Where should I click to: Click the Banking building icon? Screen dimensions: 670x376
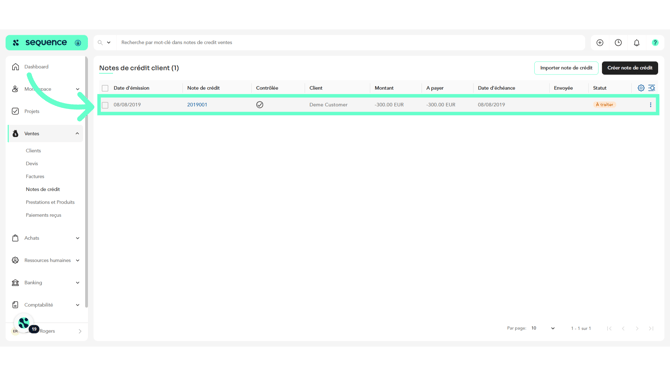[15, 282]
